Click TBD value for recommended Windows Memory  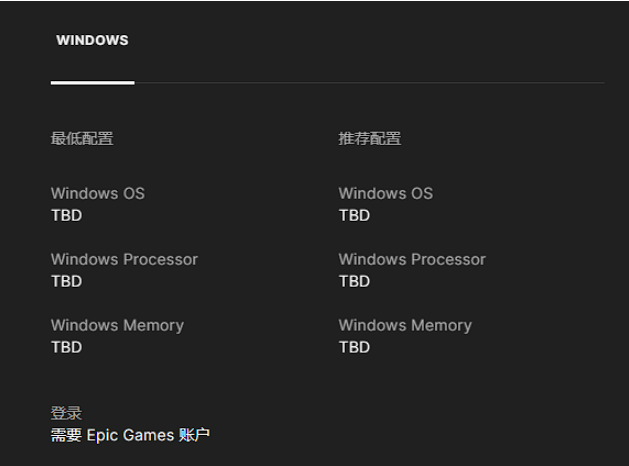click(x=354, y=347)
